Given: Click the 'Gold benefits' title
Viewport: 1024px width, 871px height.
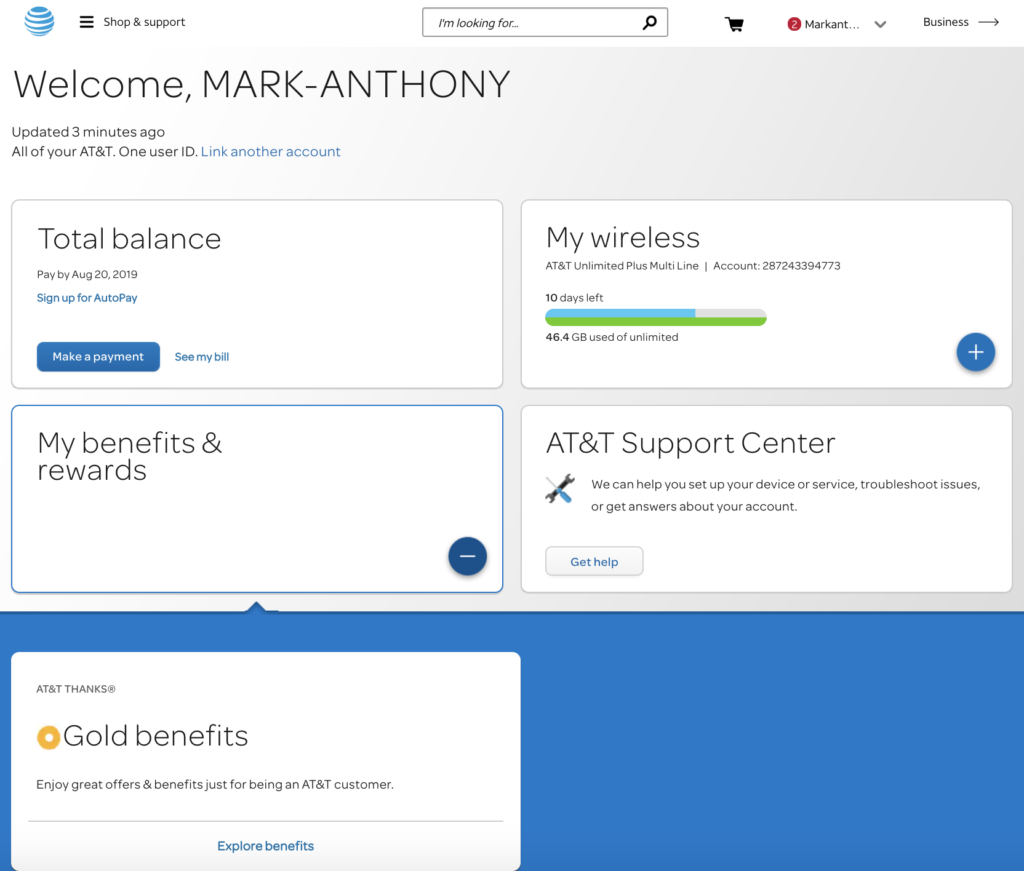Looking at the screenshot, I should [155, 736].
